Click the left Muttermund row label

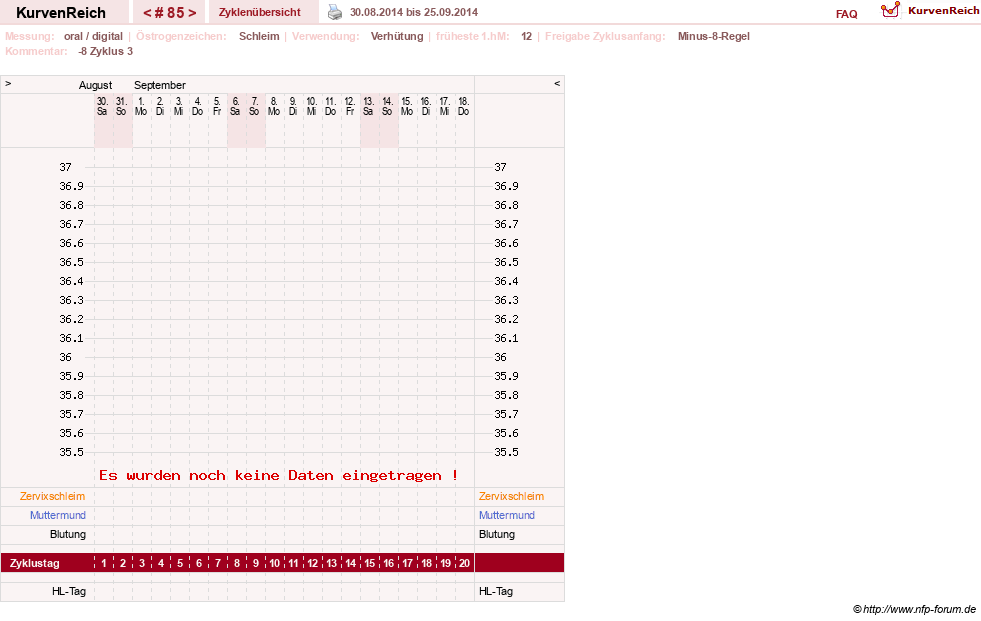click(x=58, y=515)
